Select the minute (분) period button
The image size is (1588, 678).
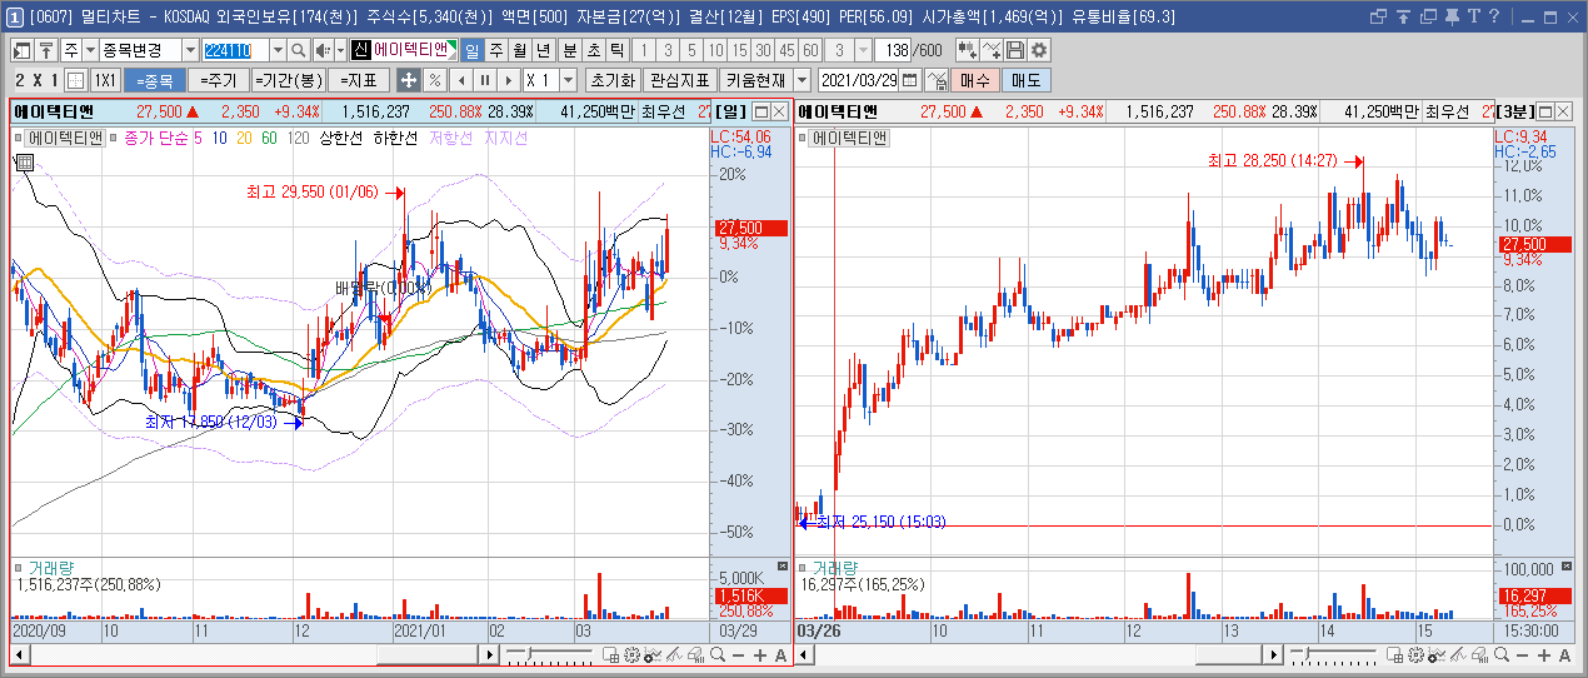pyautogui.click(x=570, y=50)
